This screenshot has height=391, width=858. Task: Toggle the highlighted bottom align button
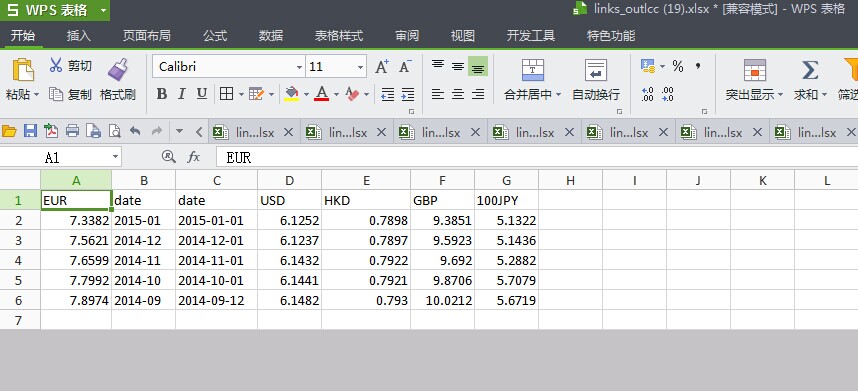[478, 67]
